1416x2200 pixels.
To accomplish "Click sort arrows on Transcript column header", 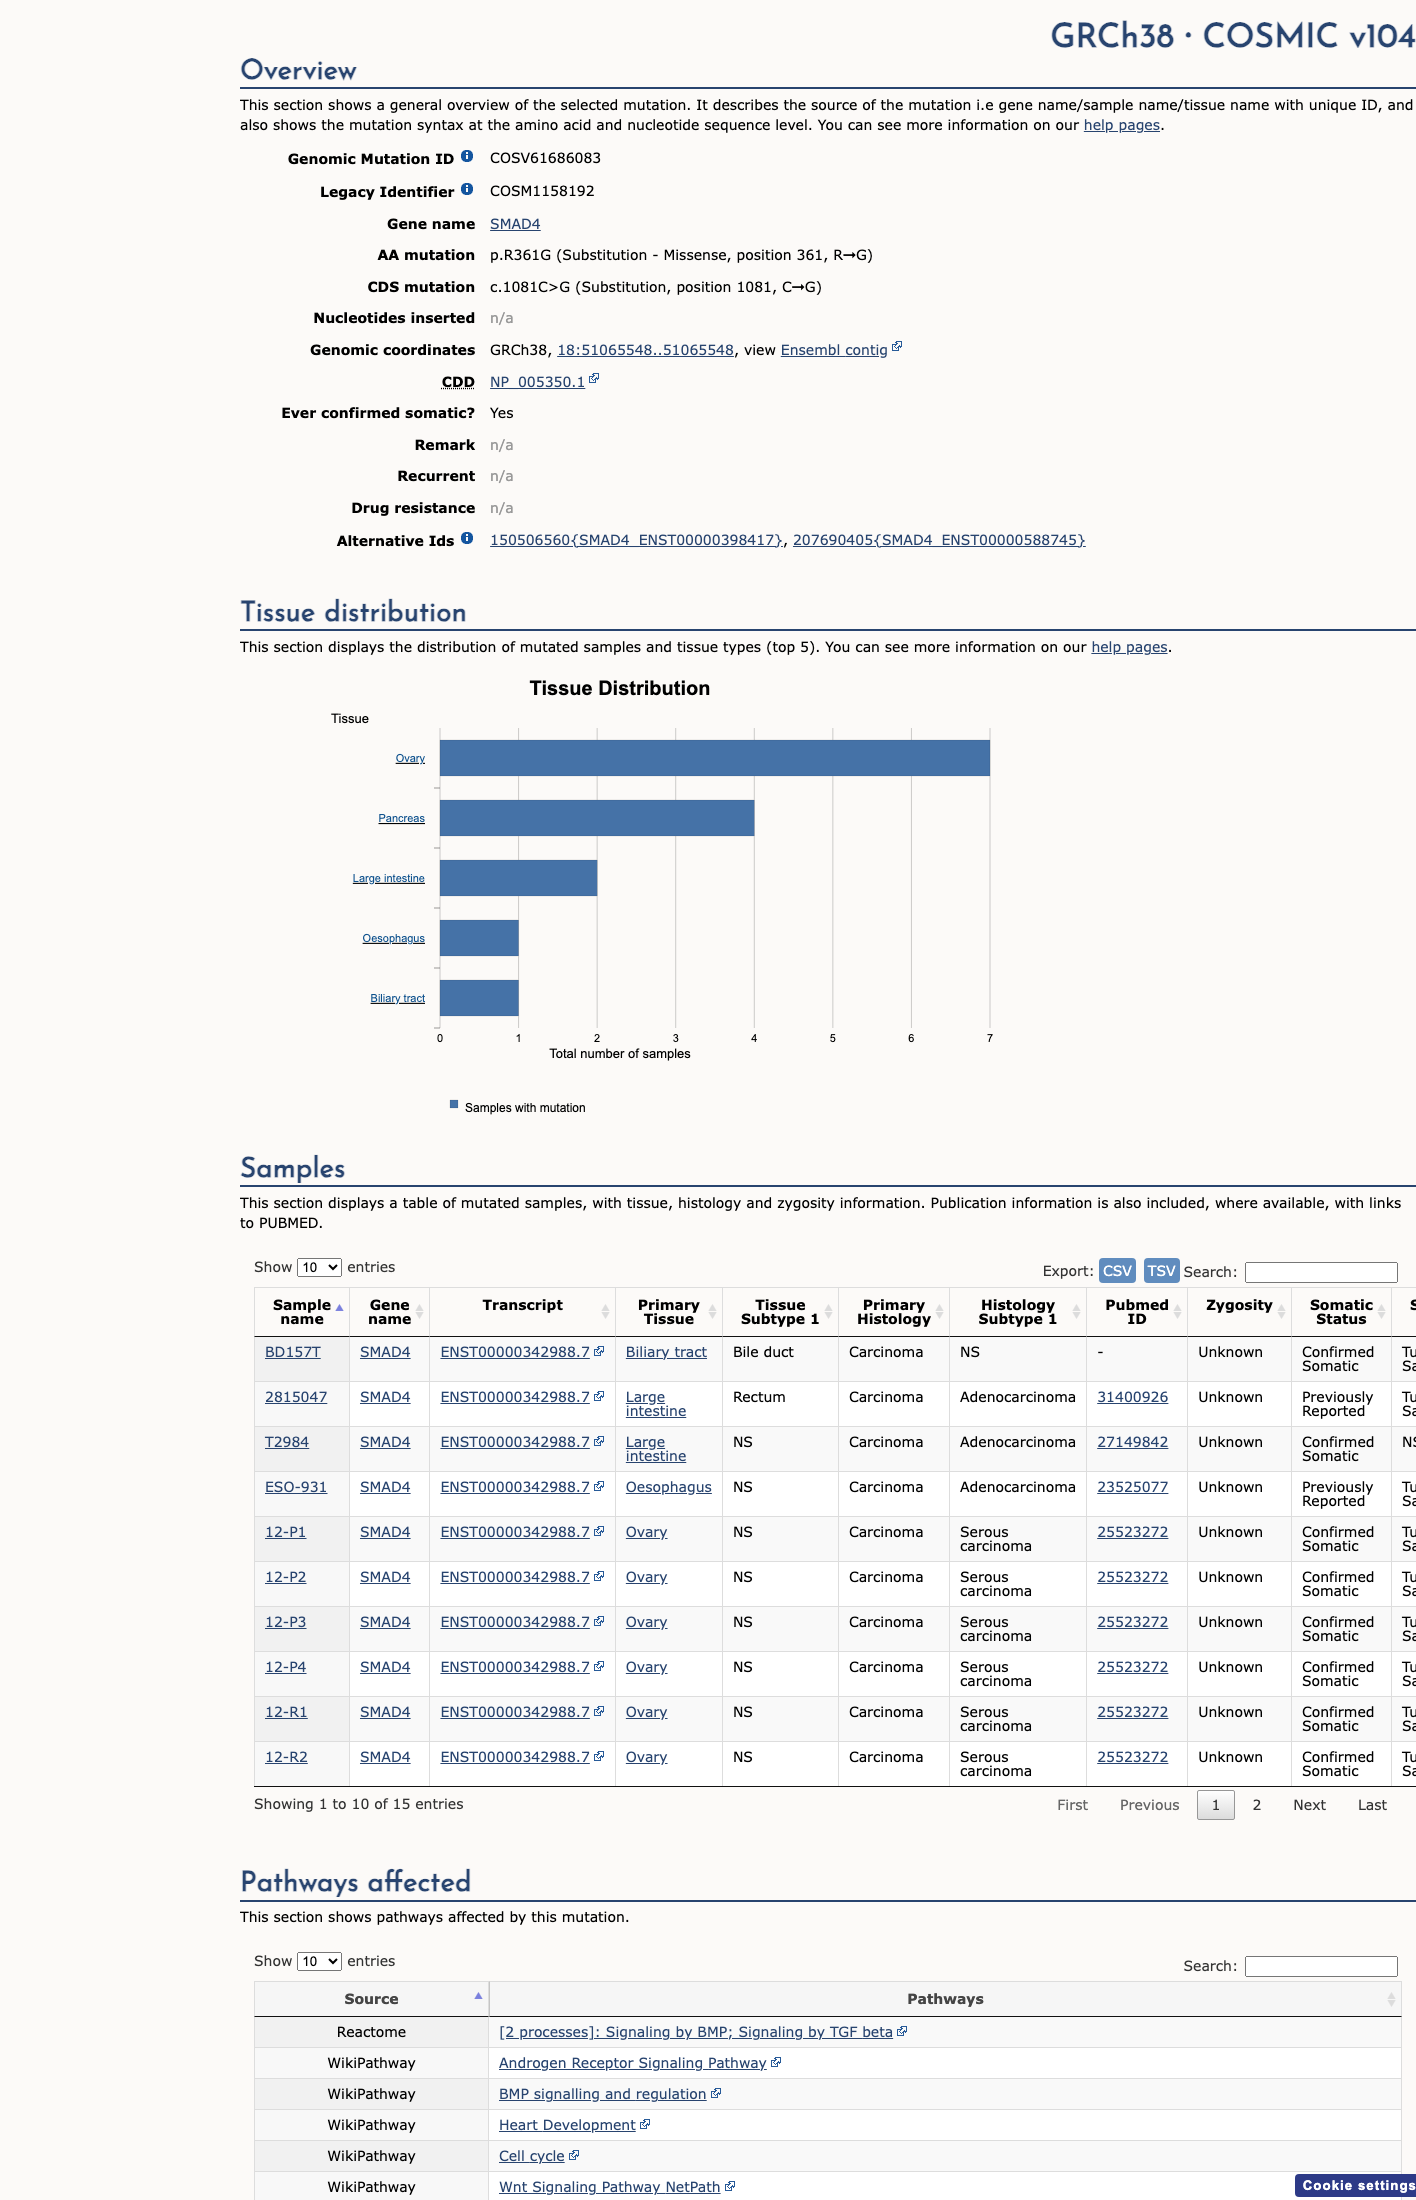I will click(x=605, y=1312).
